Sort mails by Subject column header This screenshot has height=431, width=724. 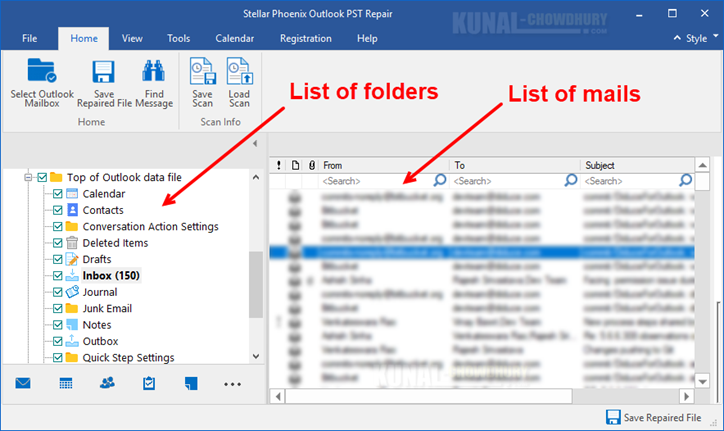(x=638, y=165)
